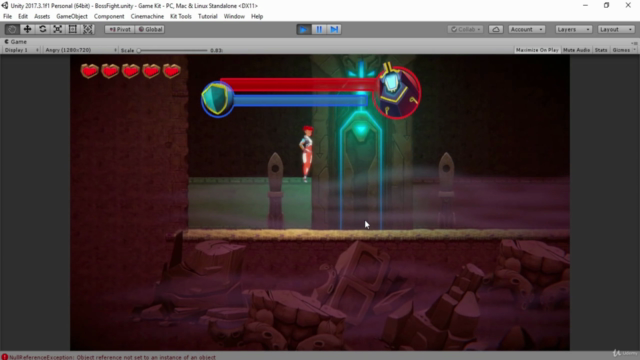Select the Rotate tool

point(42,29)
